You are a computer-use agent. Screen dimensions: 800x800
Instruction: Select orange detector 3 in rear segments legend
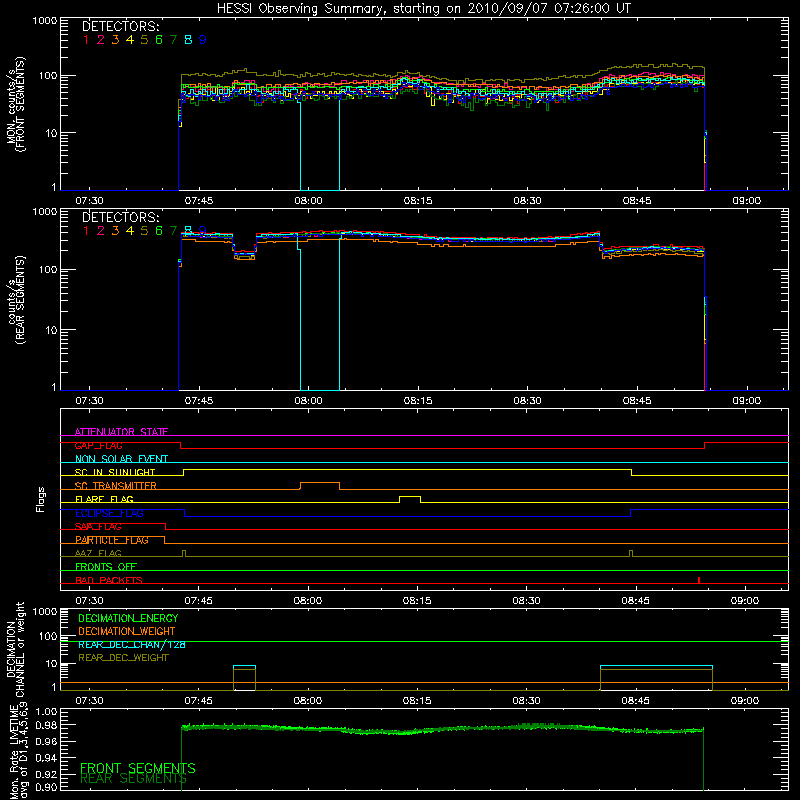pos(115,231)
